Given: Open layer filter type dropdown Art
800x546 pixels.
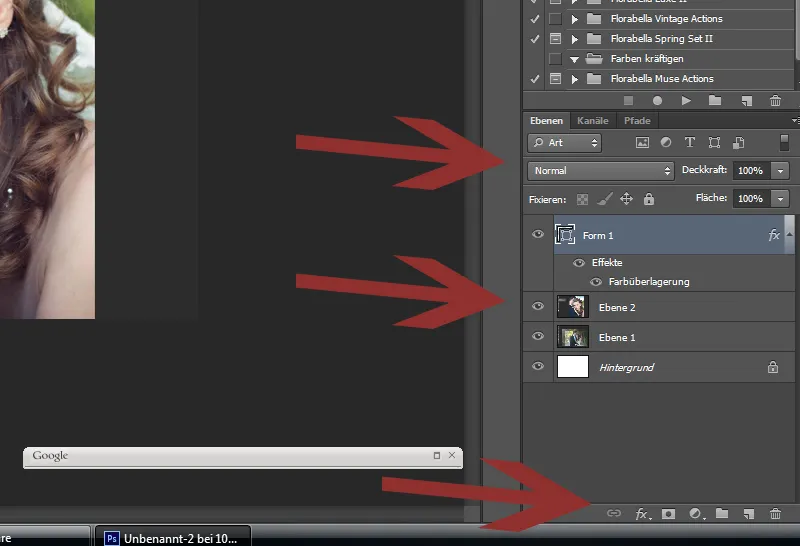Looking at the screenshot, I should pyautogui.click(x=564, y=143).
